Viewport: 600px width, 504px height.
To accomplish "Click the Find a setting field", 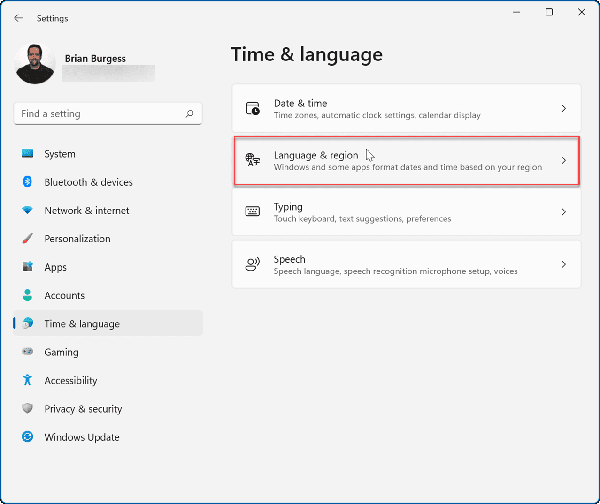I will click(108, 114).
